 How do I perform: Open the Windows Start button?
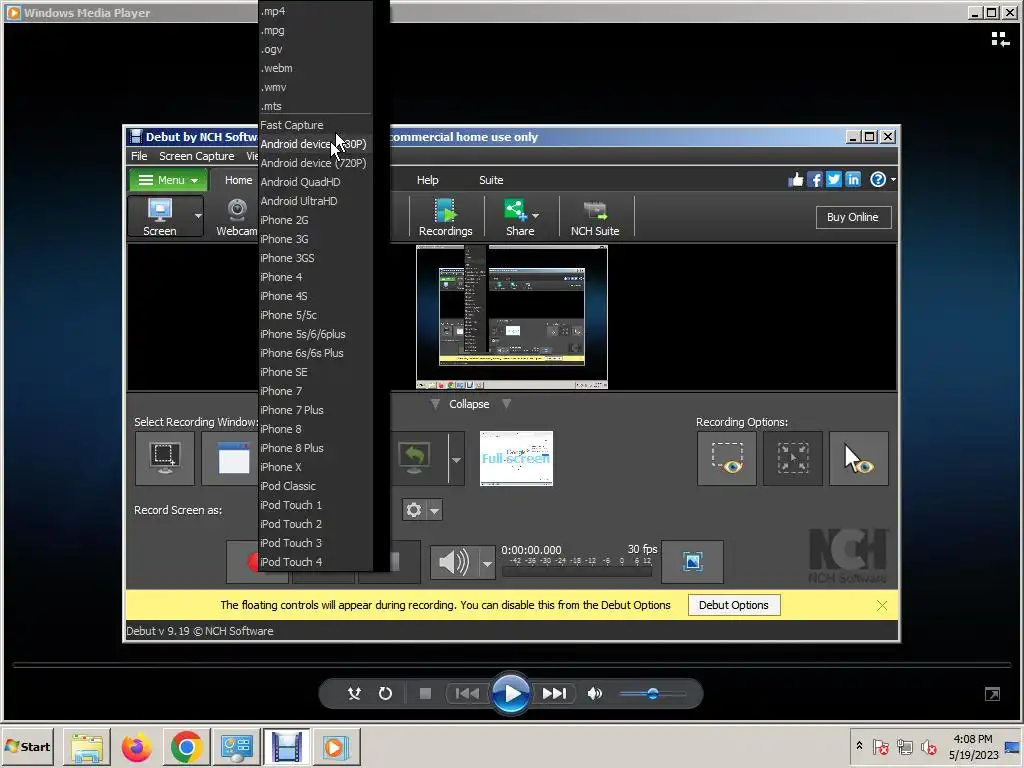click(x=27, y=746)
